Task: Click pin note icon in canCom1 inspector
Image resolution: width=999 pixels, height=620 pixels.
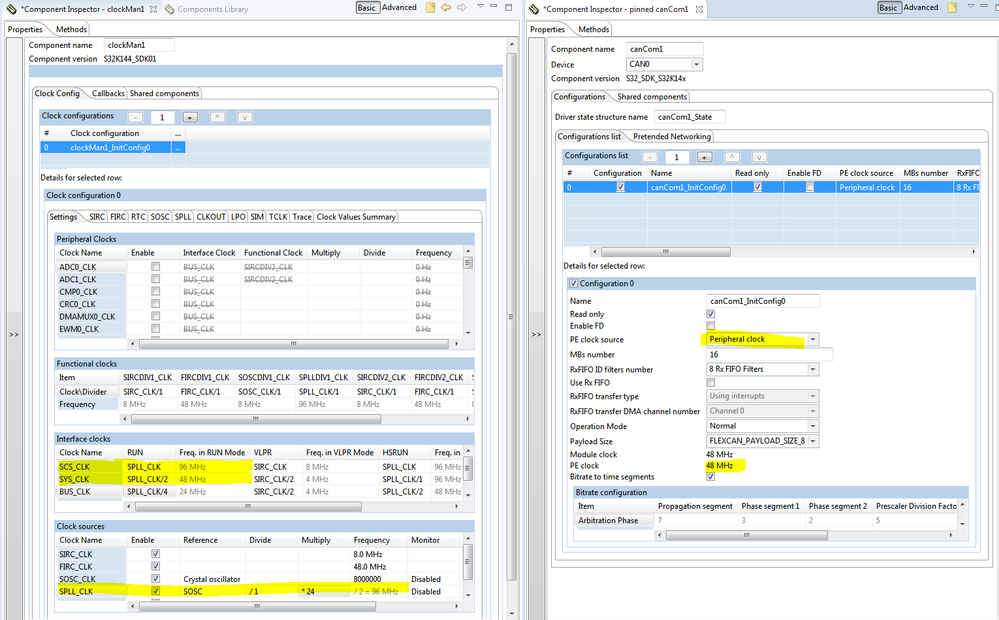Action: pyautogui.click(x=952, y=8)
